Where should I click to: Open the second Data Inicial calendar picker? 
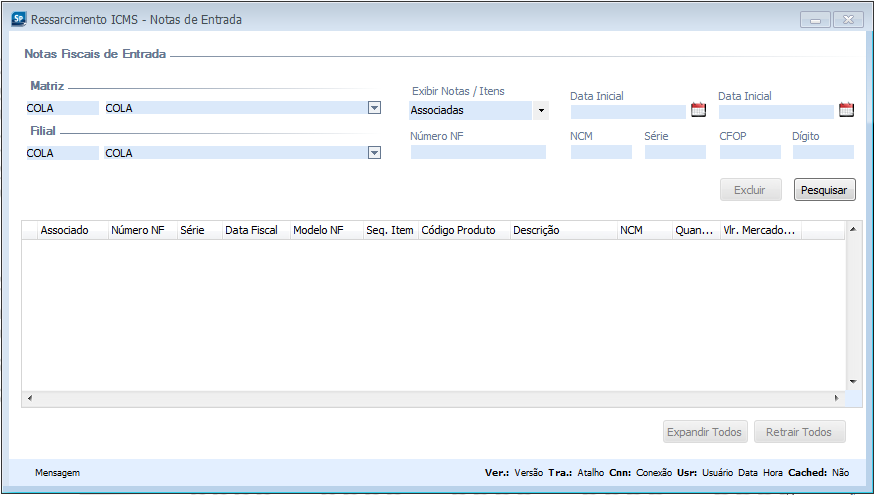point(846,111)
